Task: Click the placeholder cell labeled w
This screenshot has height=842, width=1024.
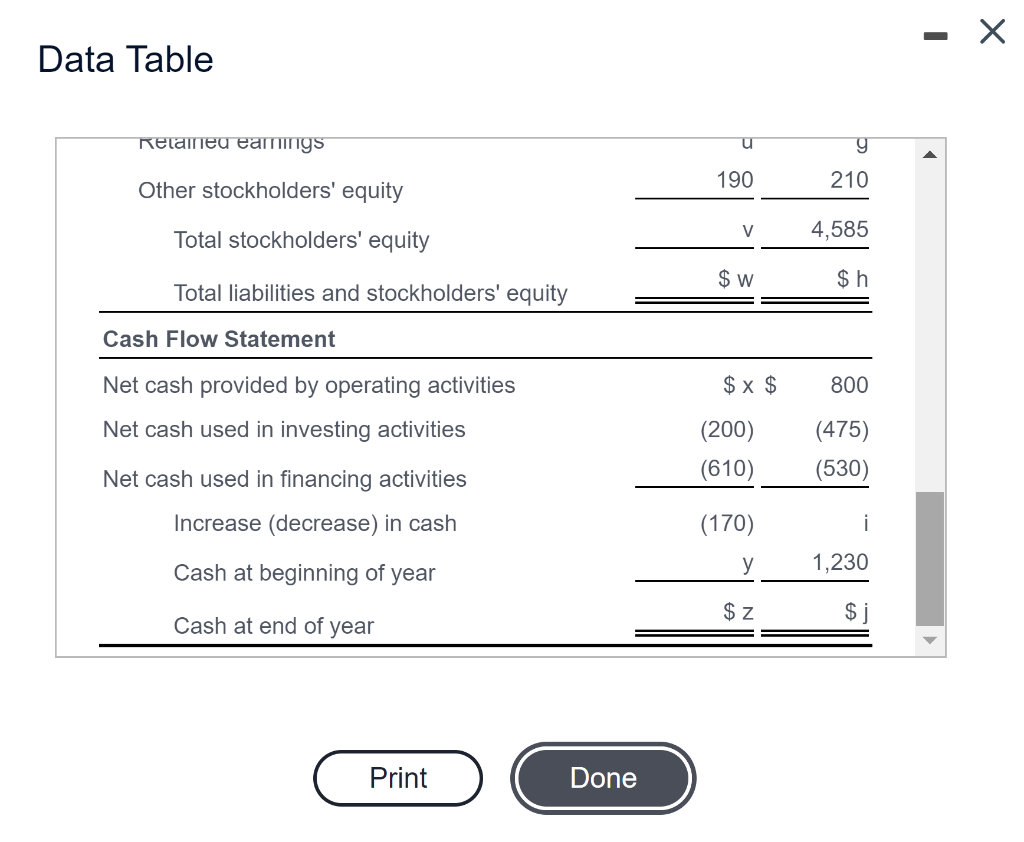Action: click(x=733, y=279)
